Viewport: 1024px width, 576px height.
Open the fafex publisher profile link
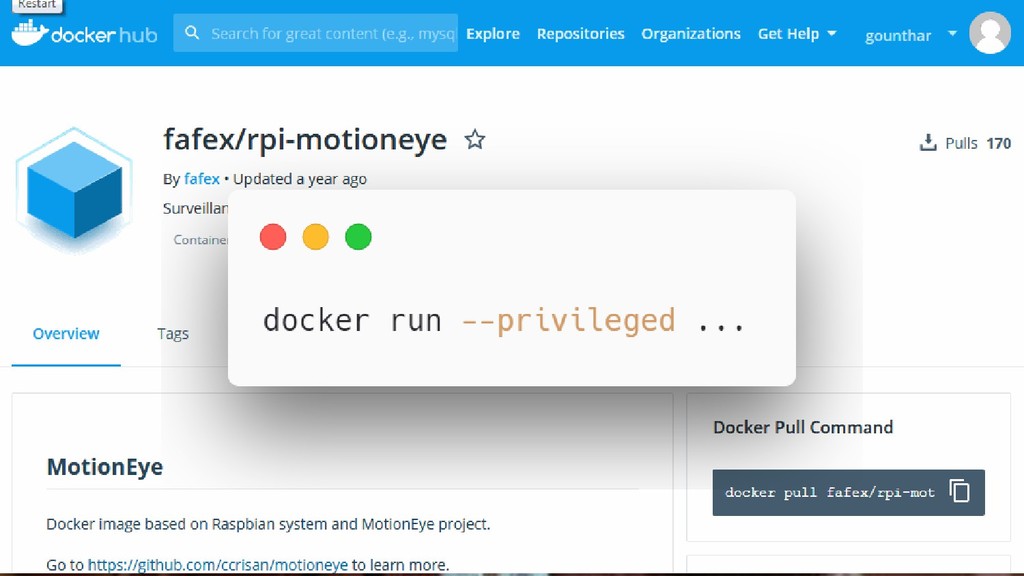pyautogui.click(x=202, y=179)
